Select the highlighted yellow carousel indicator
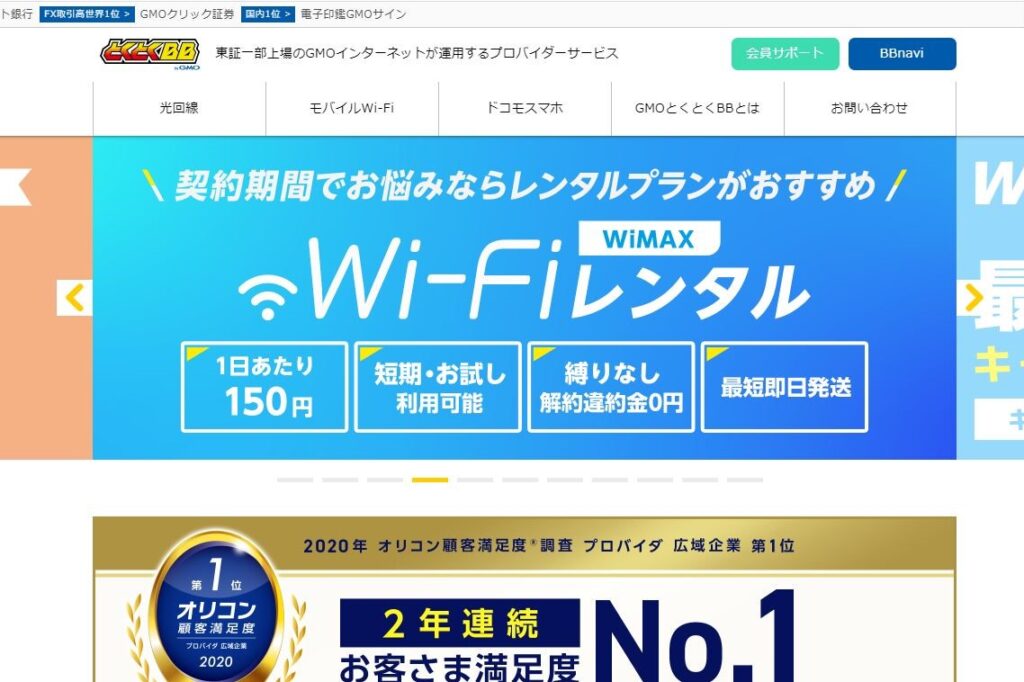Screen dimensions: 1024x682 (430, 480)
